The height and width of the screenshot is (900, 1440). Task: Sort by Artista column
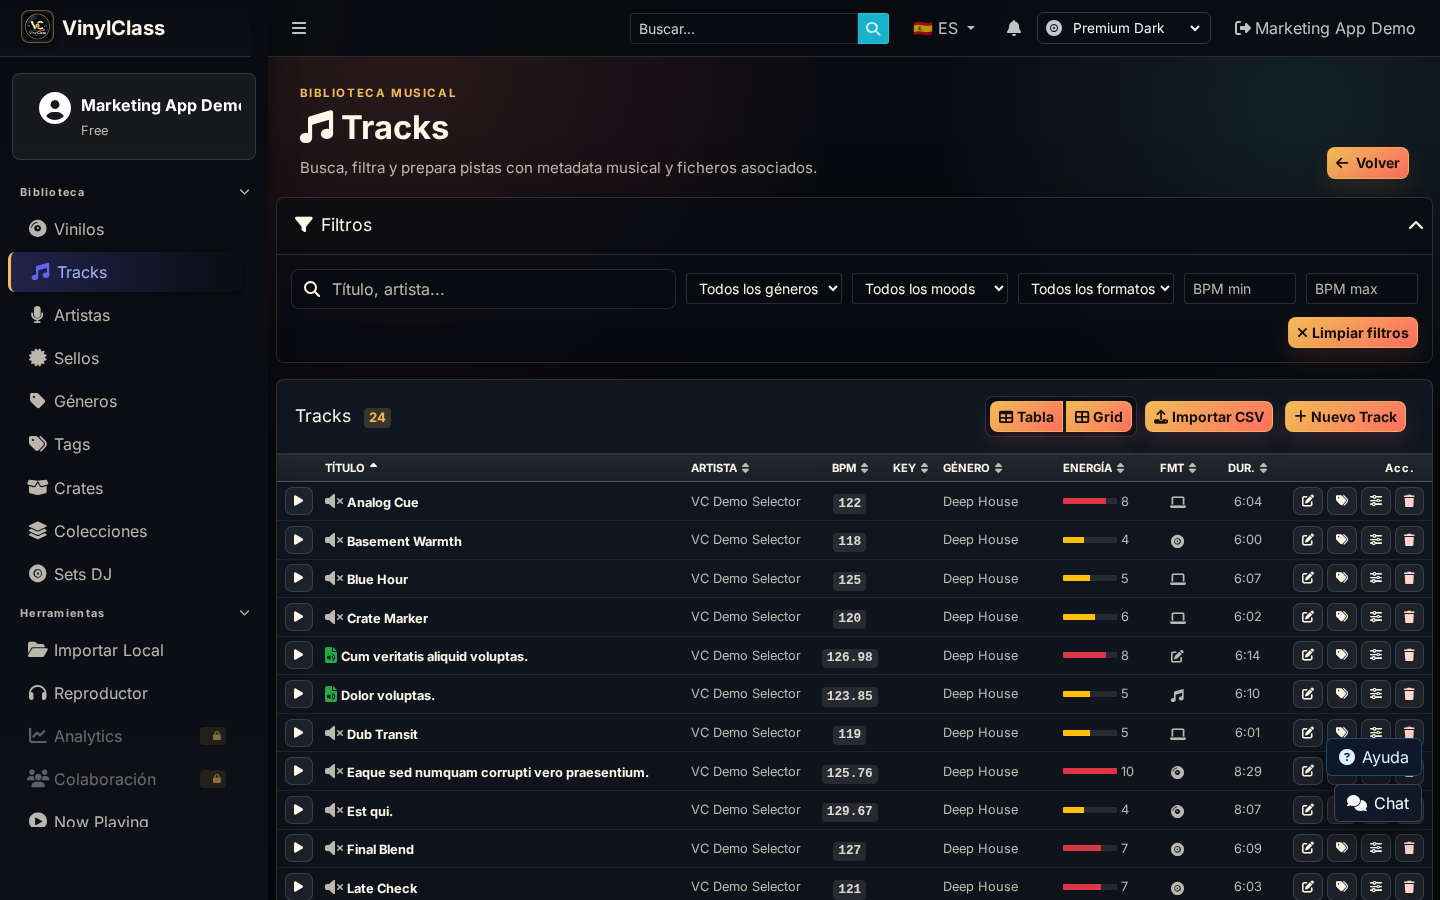720,468
